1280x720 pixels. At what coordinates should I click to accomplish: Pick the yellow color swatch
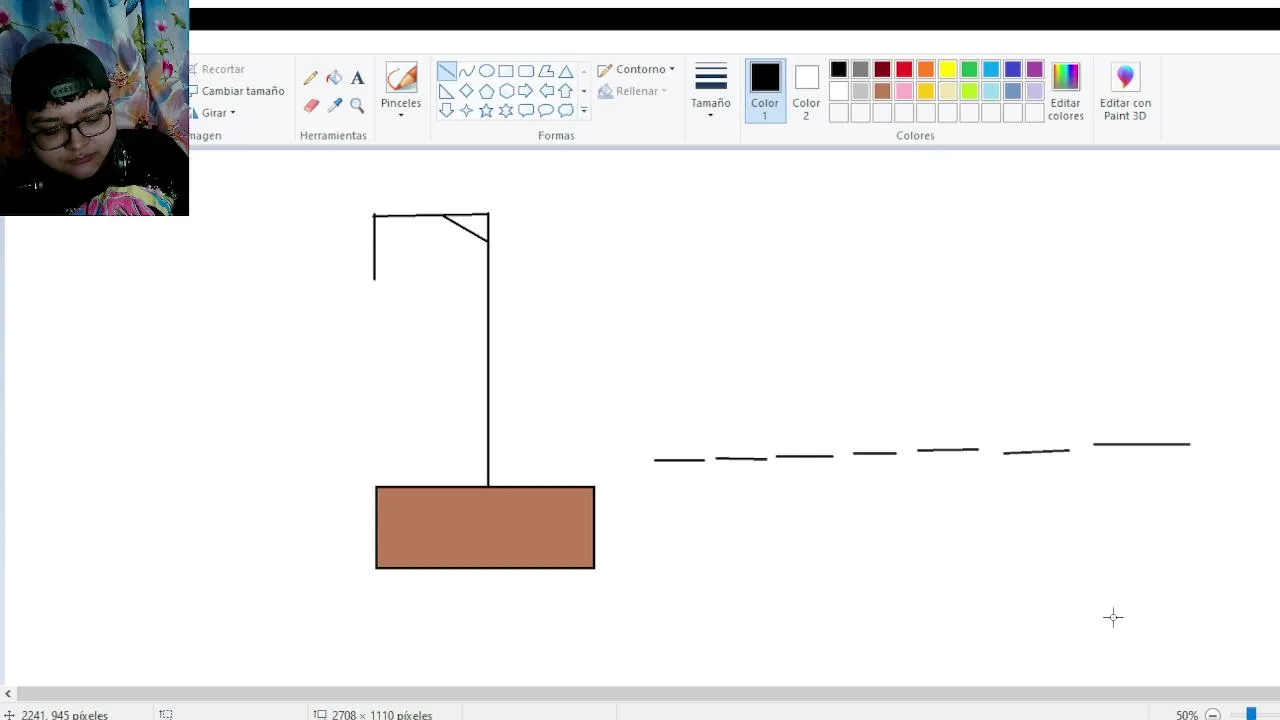[x=948, y=69]
